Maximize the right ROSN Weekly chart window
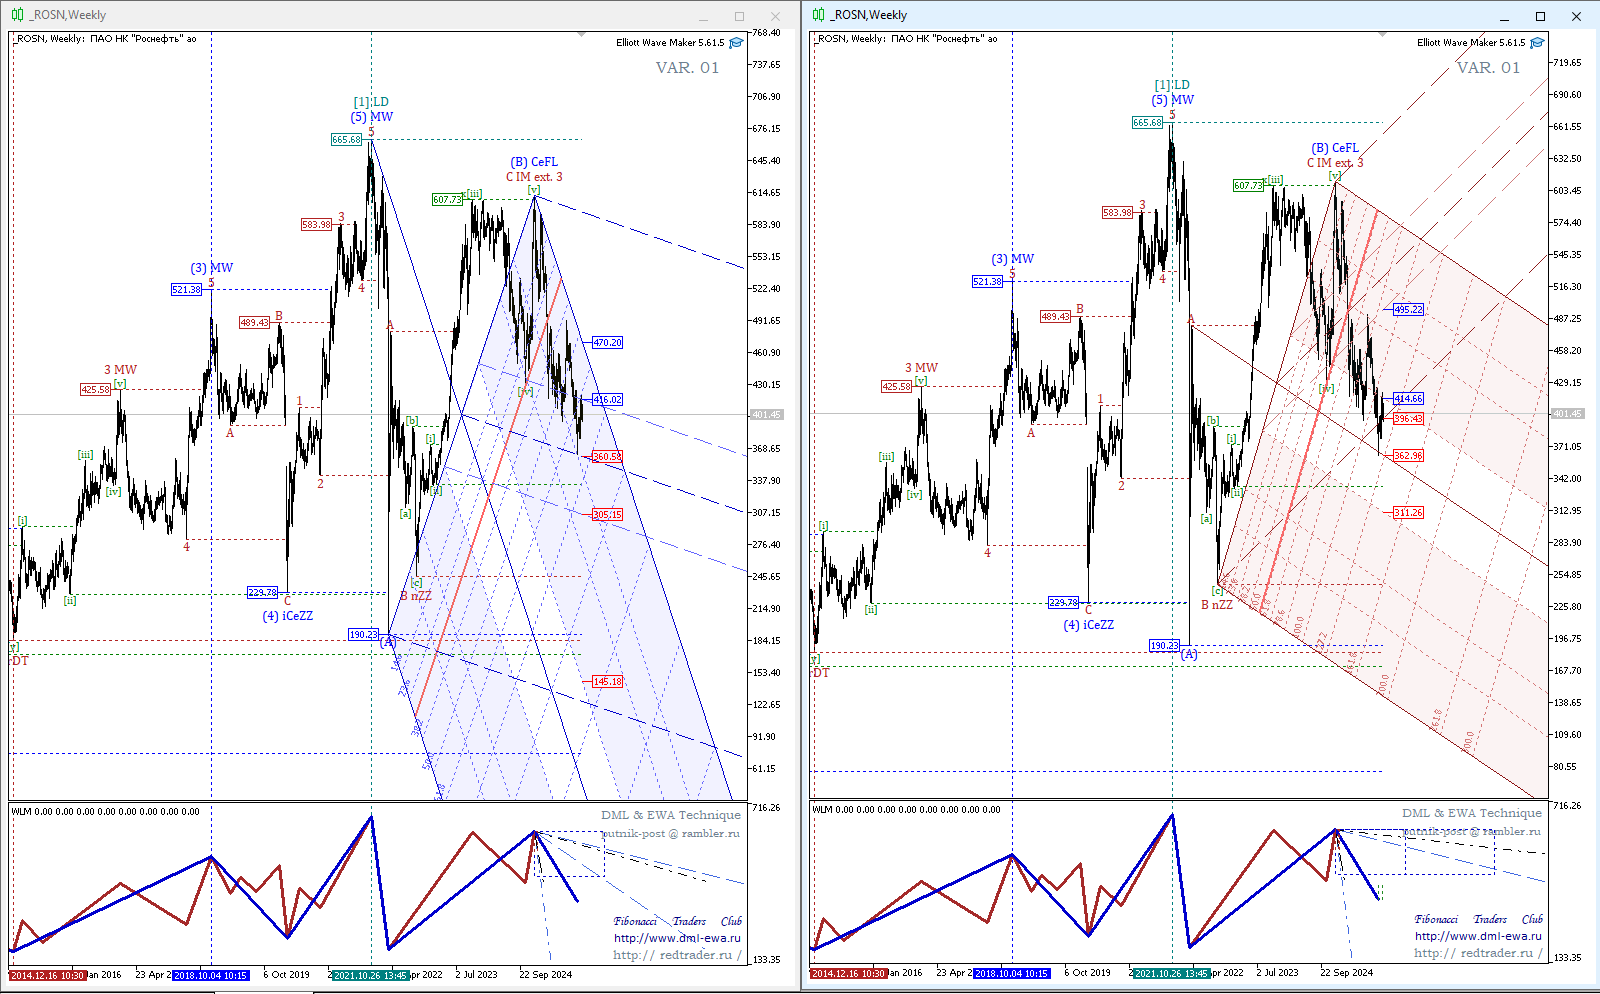This screenshot has height=994, width=1600. point(1540,16)
